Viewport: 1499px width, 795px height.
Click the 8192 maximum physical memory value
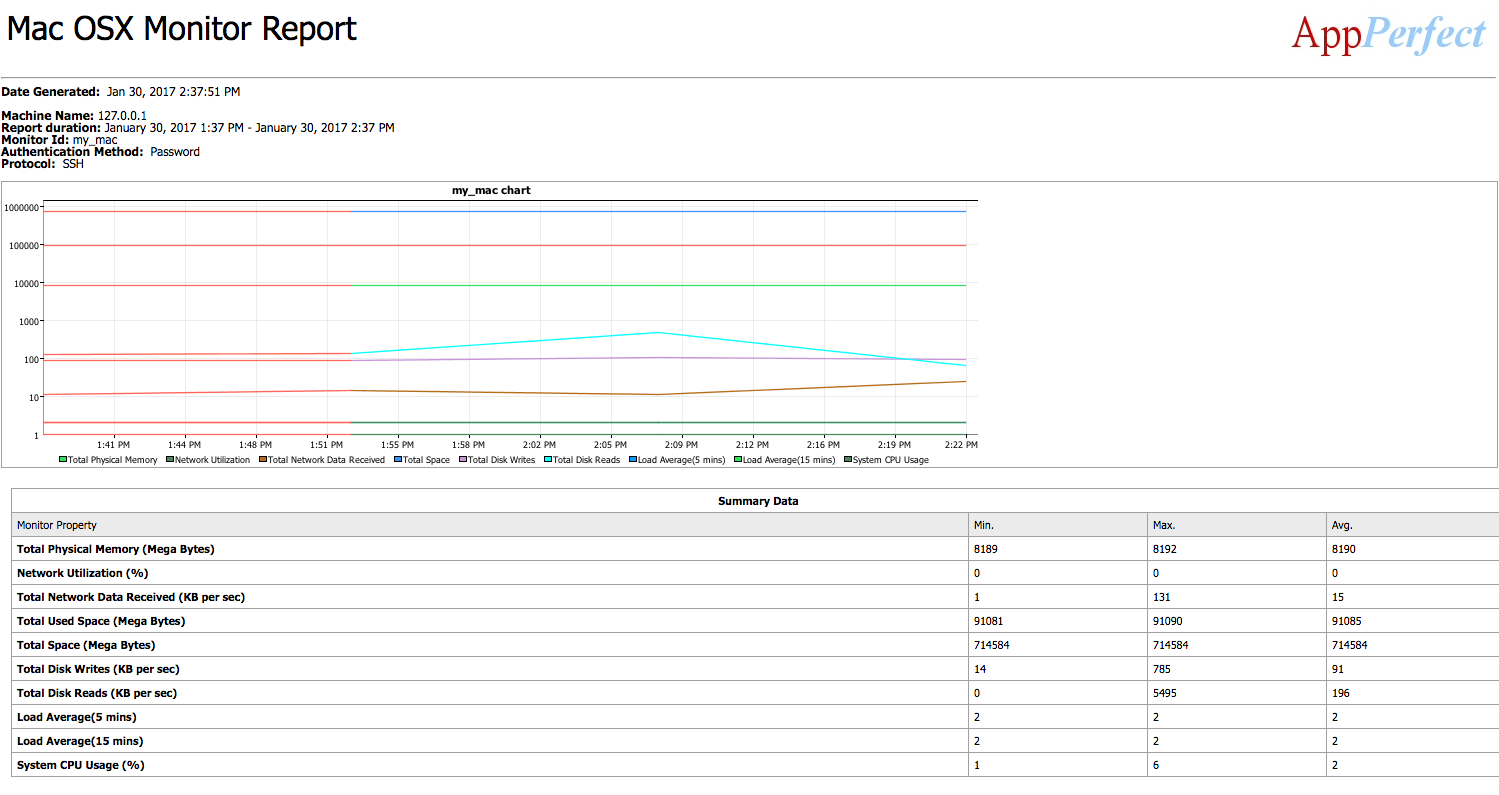tap(1165, 549)
